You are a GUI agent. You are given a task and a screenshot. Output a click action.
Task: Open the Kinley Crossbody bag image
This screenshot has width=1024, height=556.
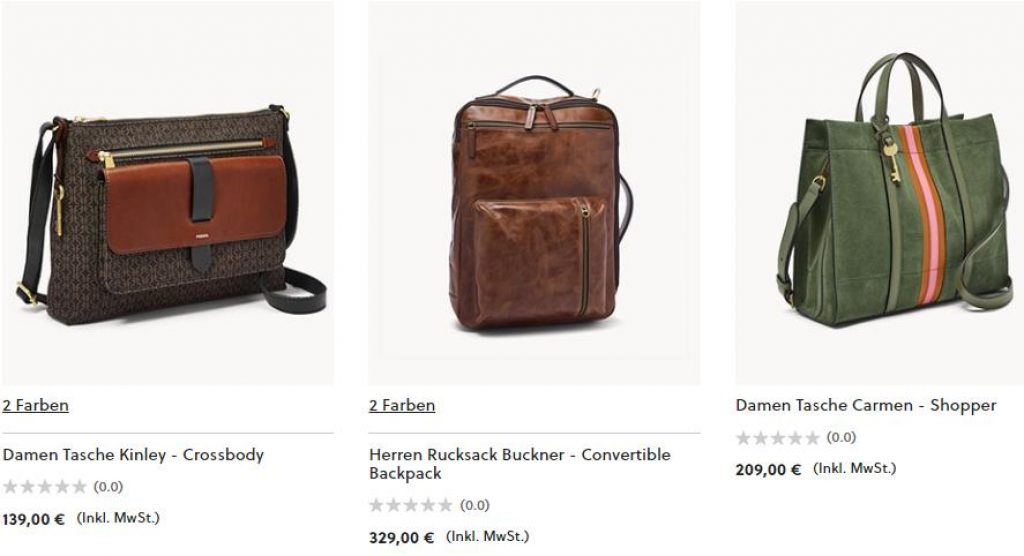pos(167,193)
